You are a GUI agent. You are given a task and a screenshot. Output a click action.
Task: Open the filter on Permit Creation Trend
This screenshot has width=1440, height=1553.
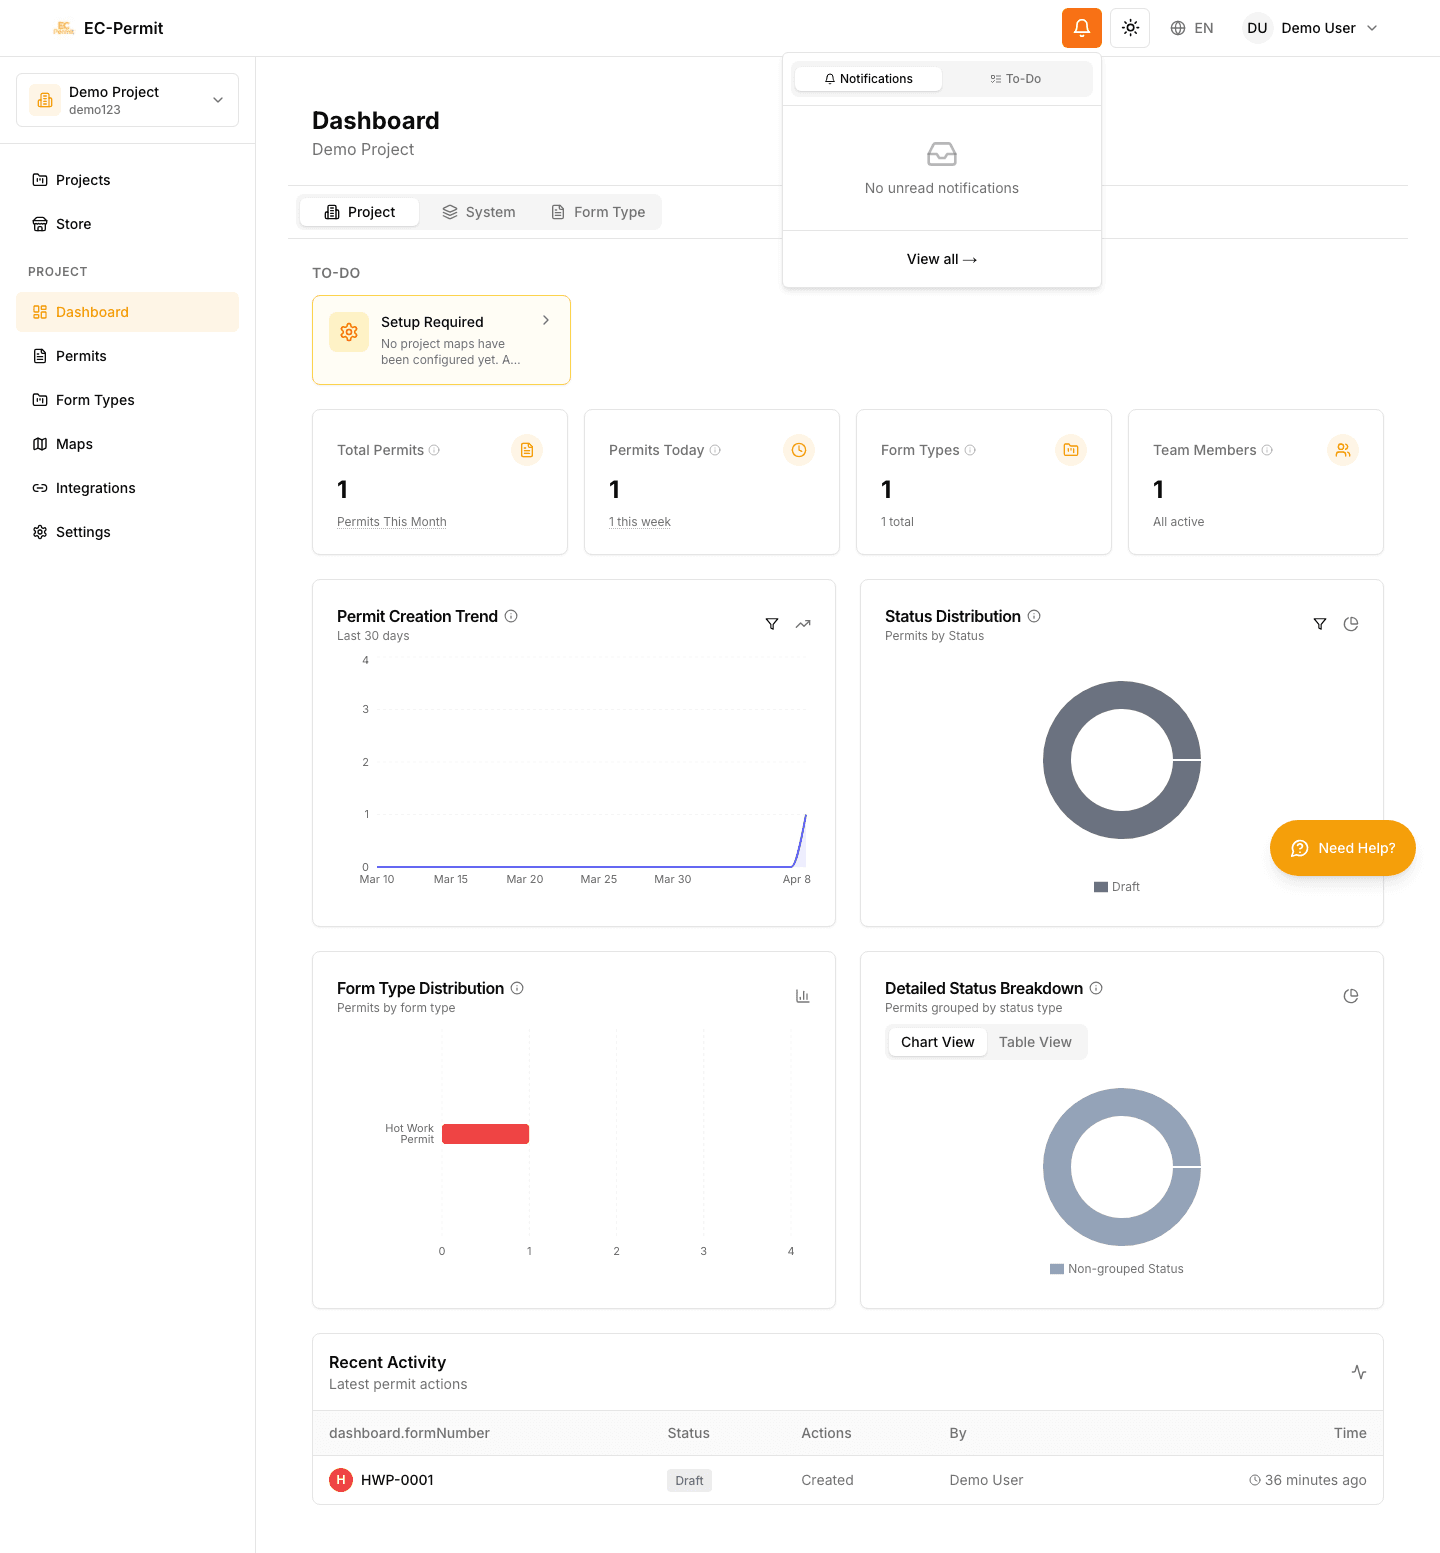click(772, 624)
